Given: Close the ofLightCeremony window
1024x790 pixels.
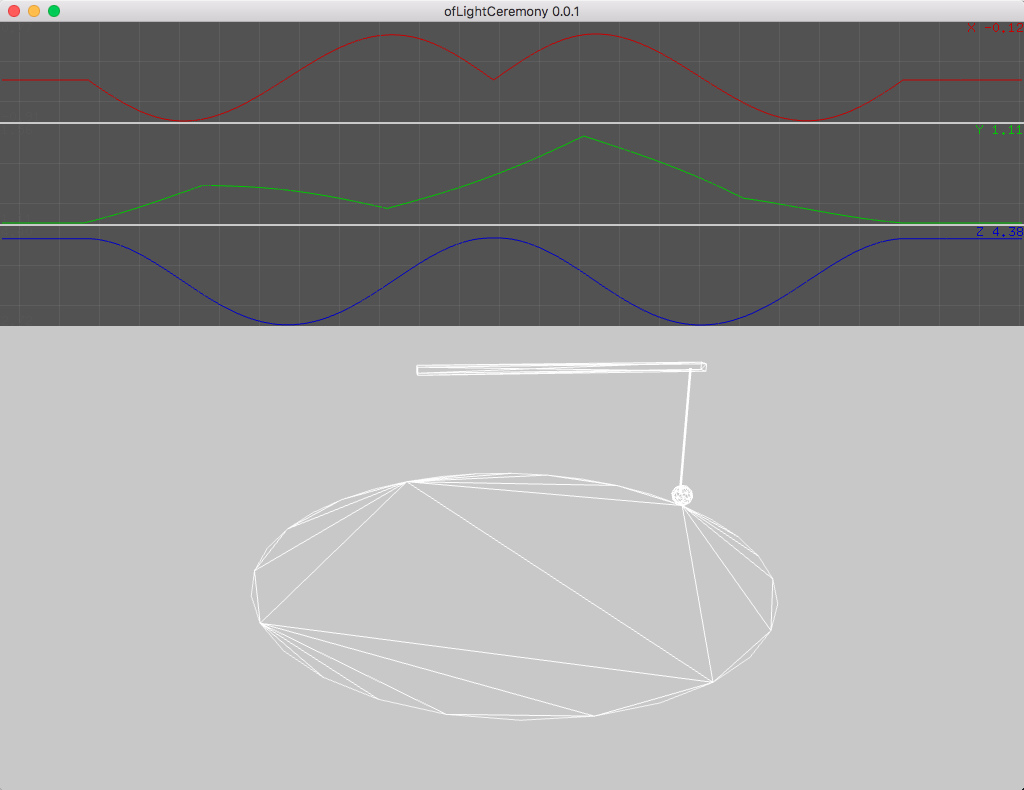Looking at the screenshot, I should pyautogui.click(x=14, y=11).
